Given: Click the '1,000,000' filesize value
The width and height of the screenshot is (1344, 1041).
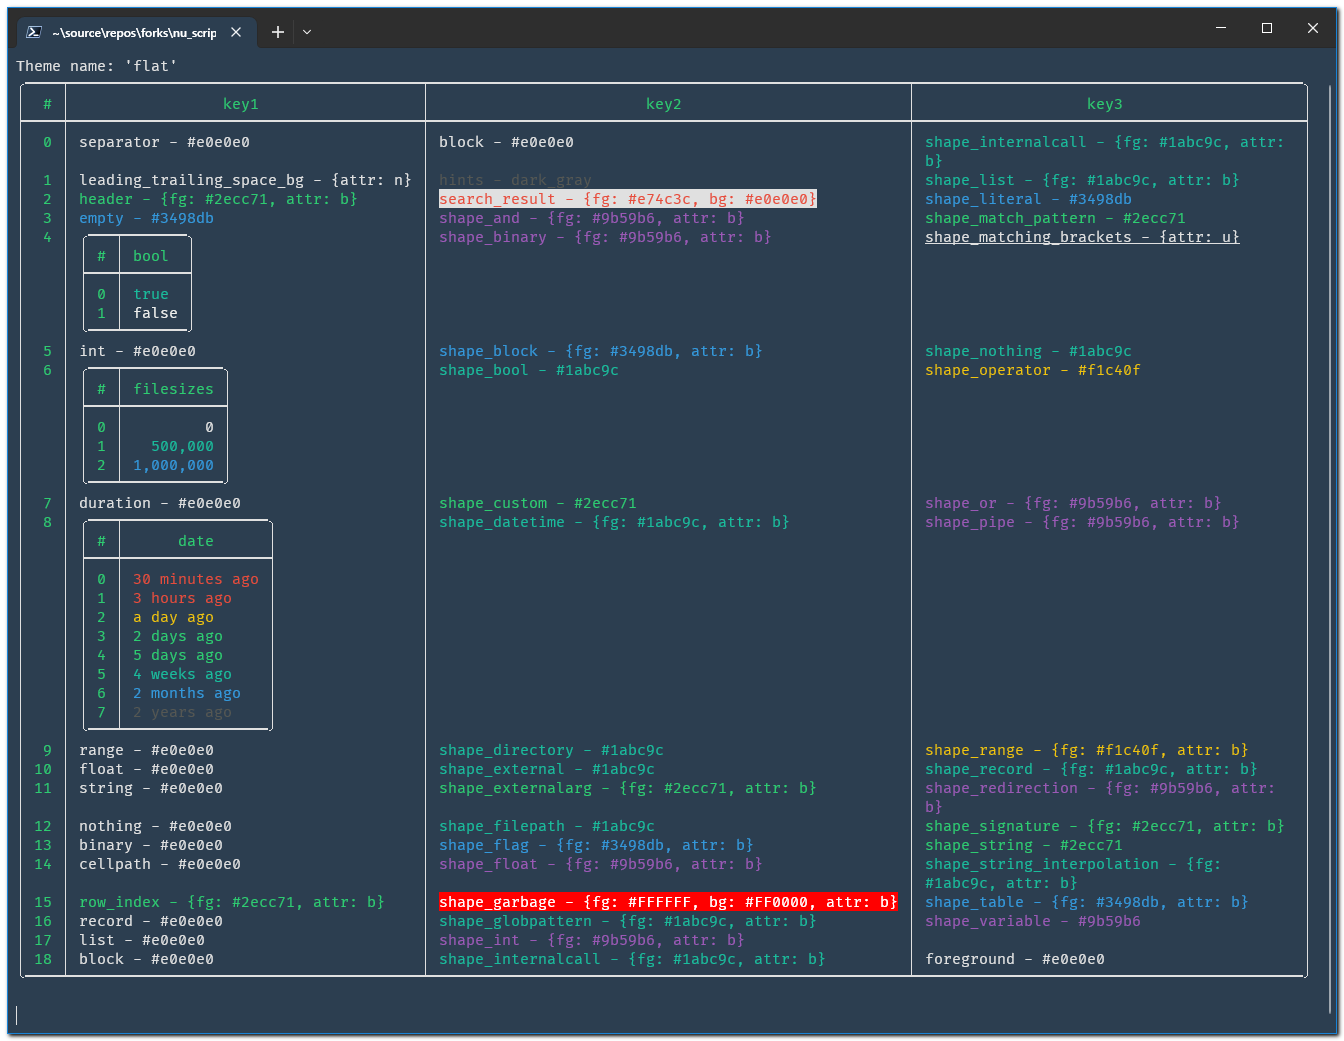Looking at the screenshot, I should [x=174, y=465].
